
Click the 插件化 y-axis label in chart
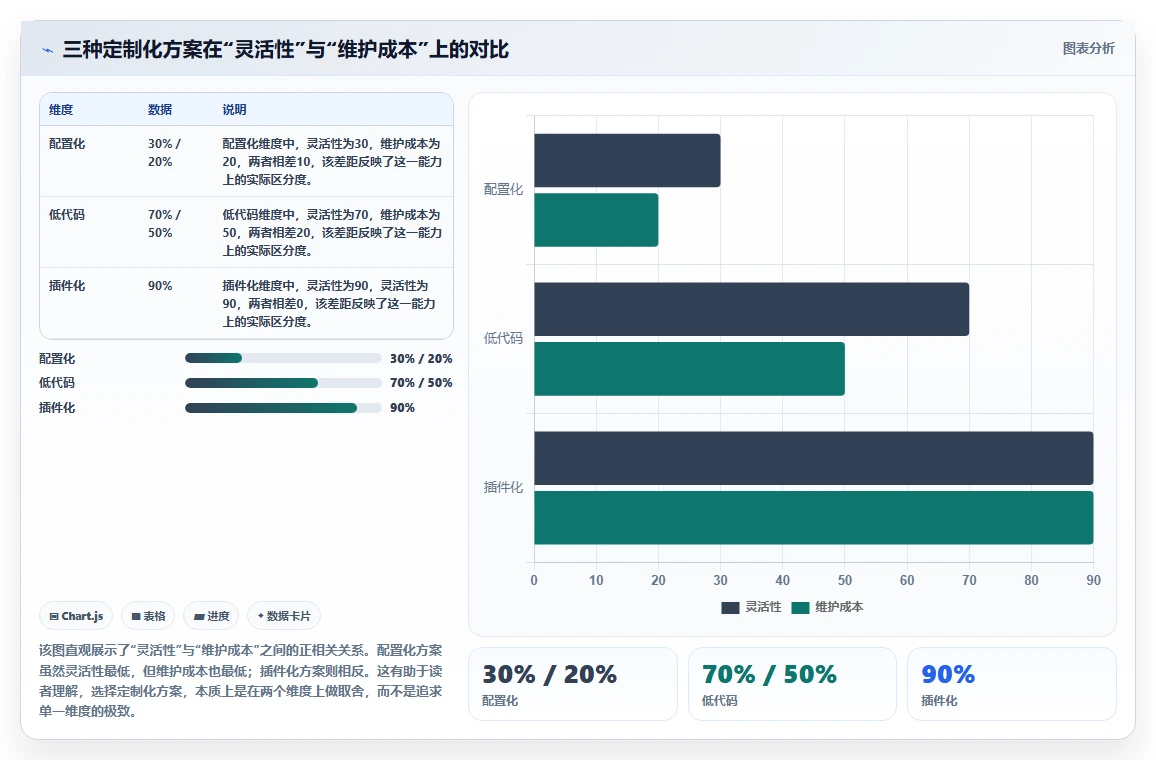coord(504,487)
